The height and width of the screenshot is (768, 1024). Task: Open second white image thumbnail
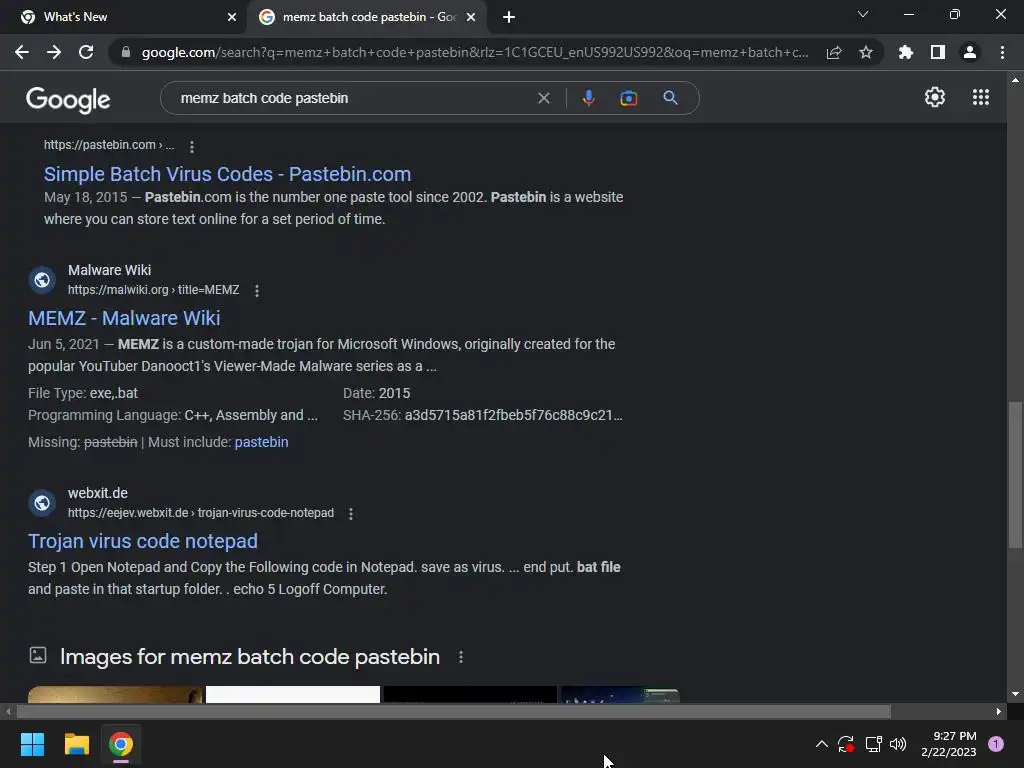click(x=293, y=694)
